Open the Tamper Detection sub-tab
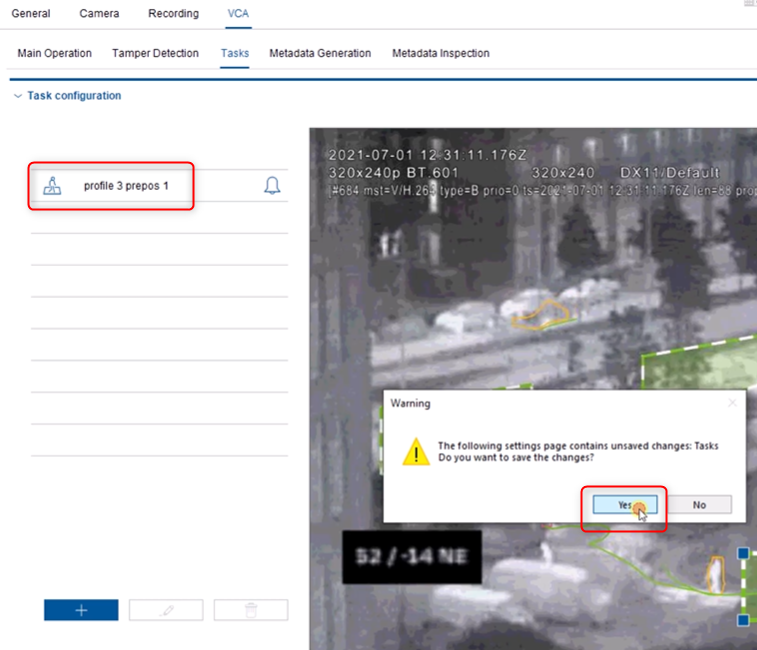 click(155, 53)
